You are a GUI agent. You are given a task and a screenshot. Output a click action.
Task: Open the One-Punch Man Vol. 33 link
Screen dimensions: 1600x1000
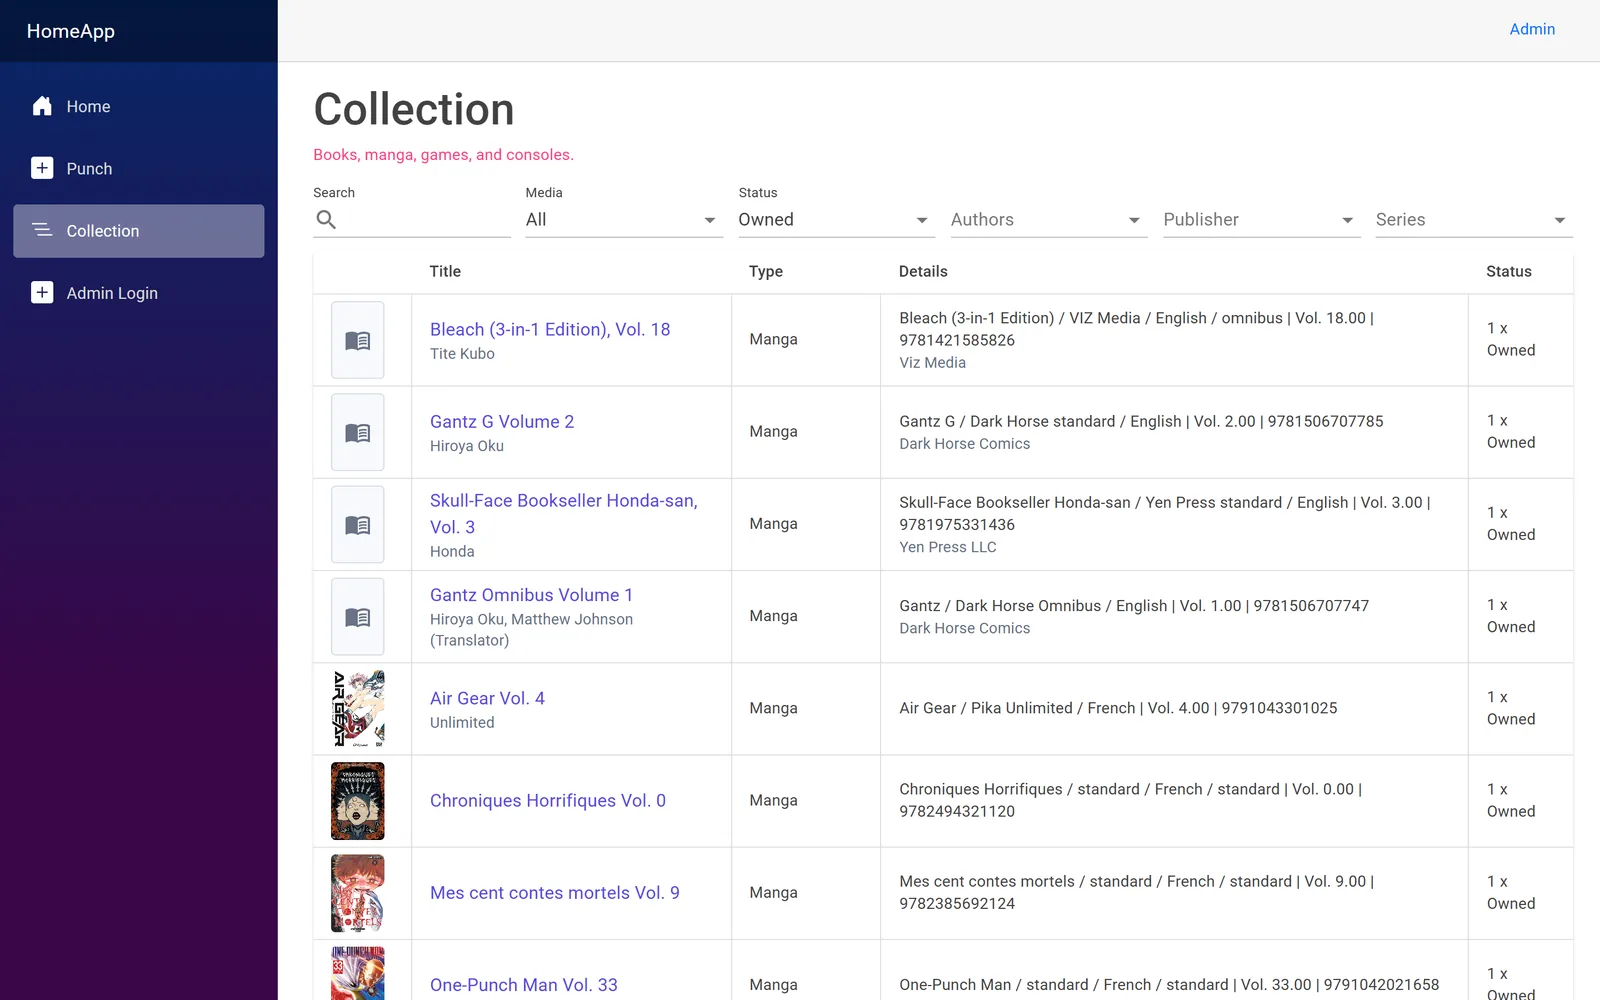(524, 985)
